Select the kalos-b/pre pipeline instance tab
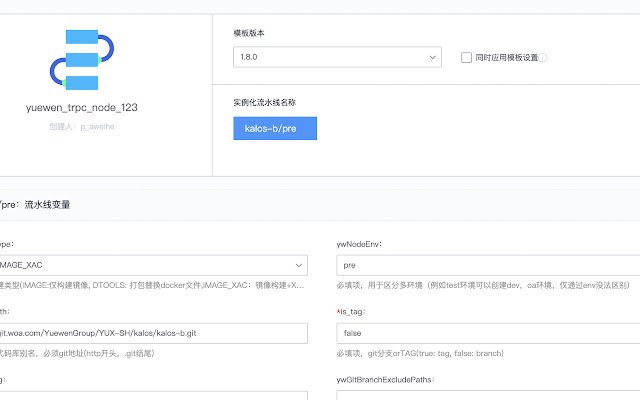 coord(275,129)
